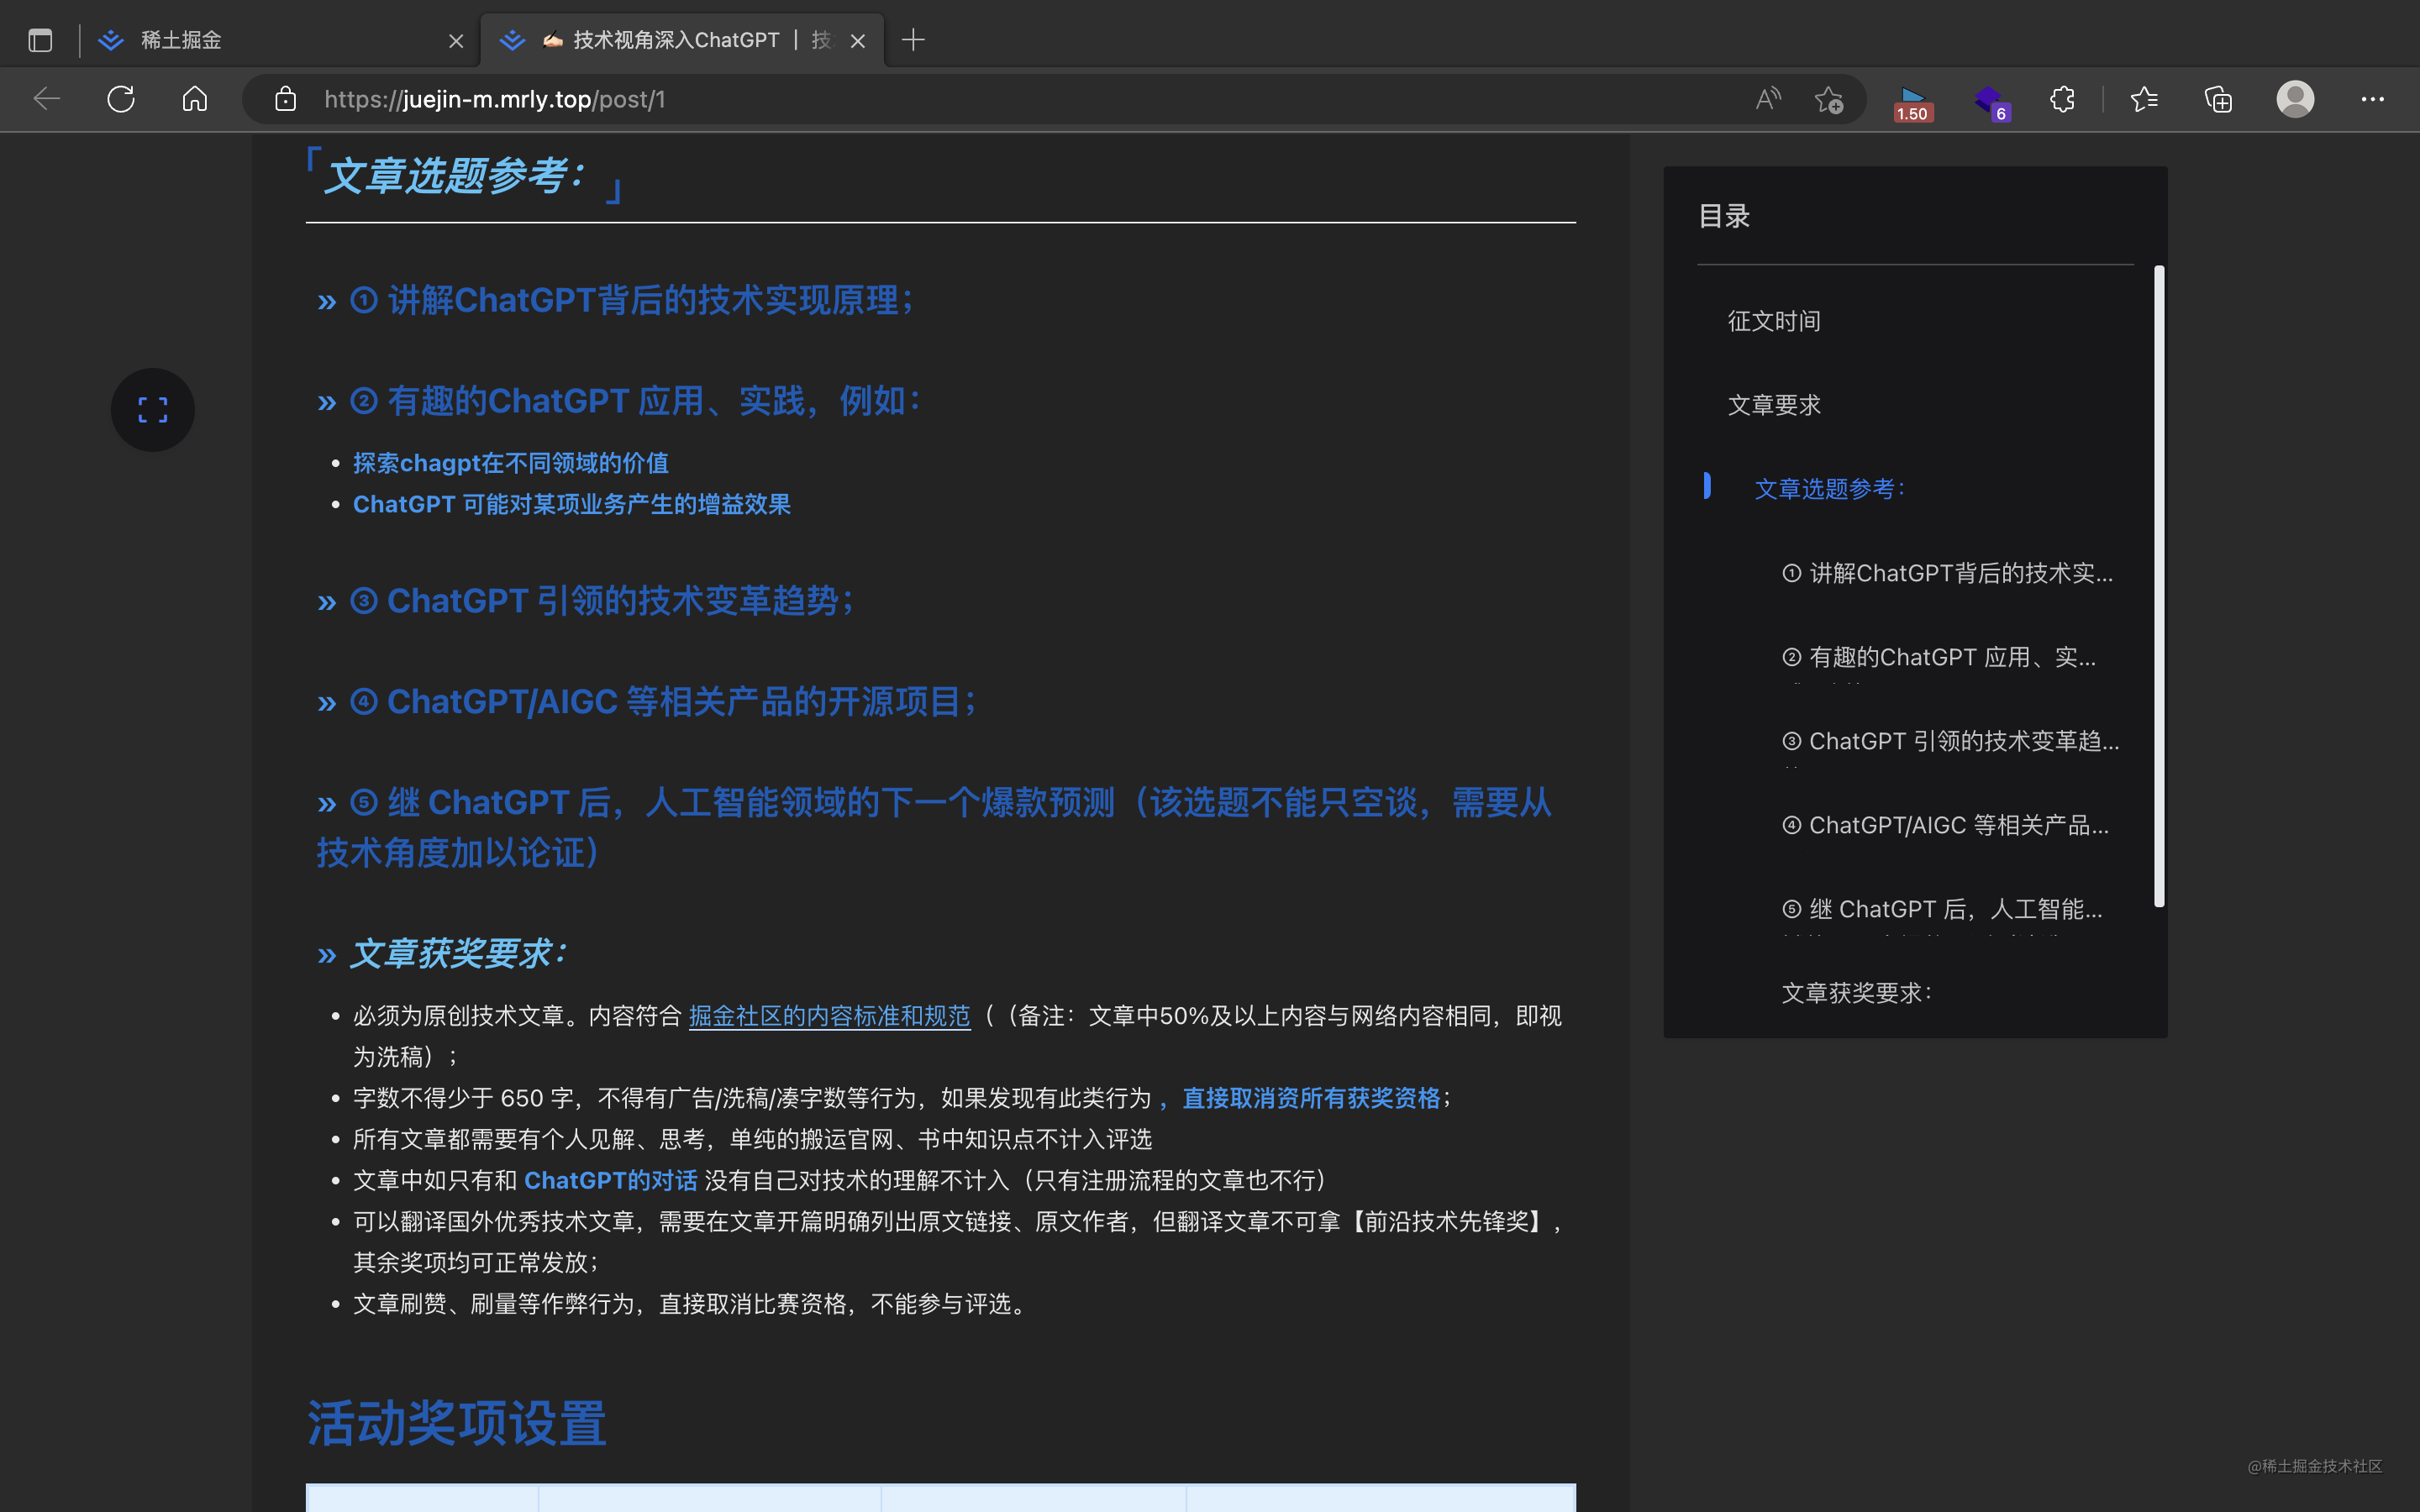
Task: Select 文章选题参考 in the table of contents
Action: (x=1831, y=489)
